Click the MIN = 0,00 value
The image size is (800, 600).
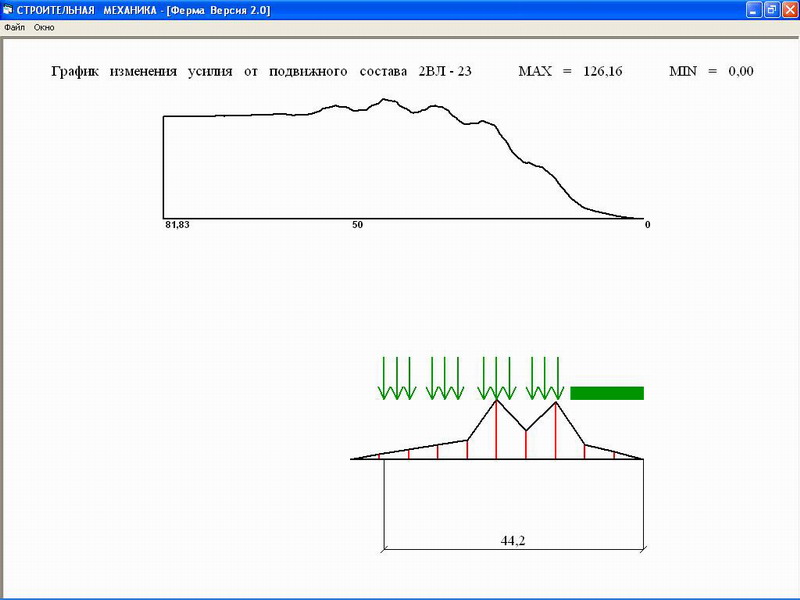click(711, 71)
